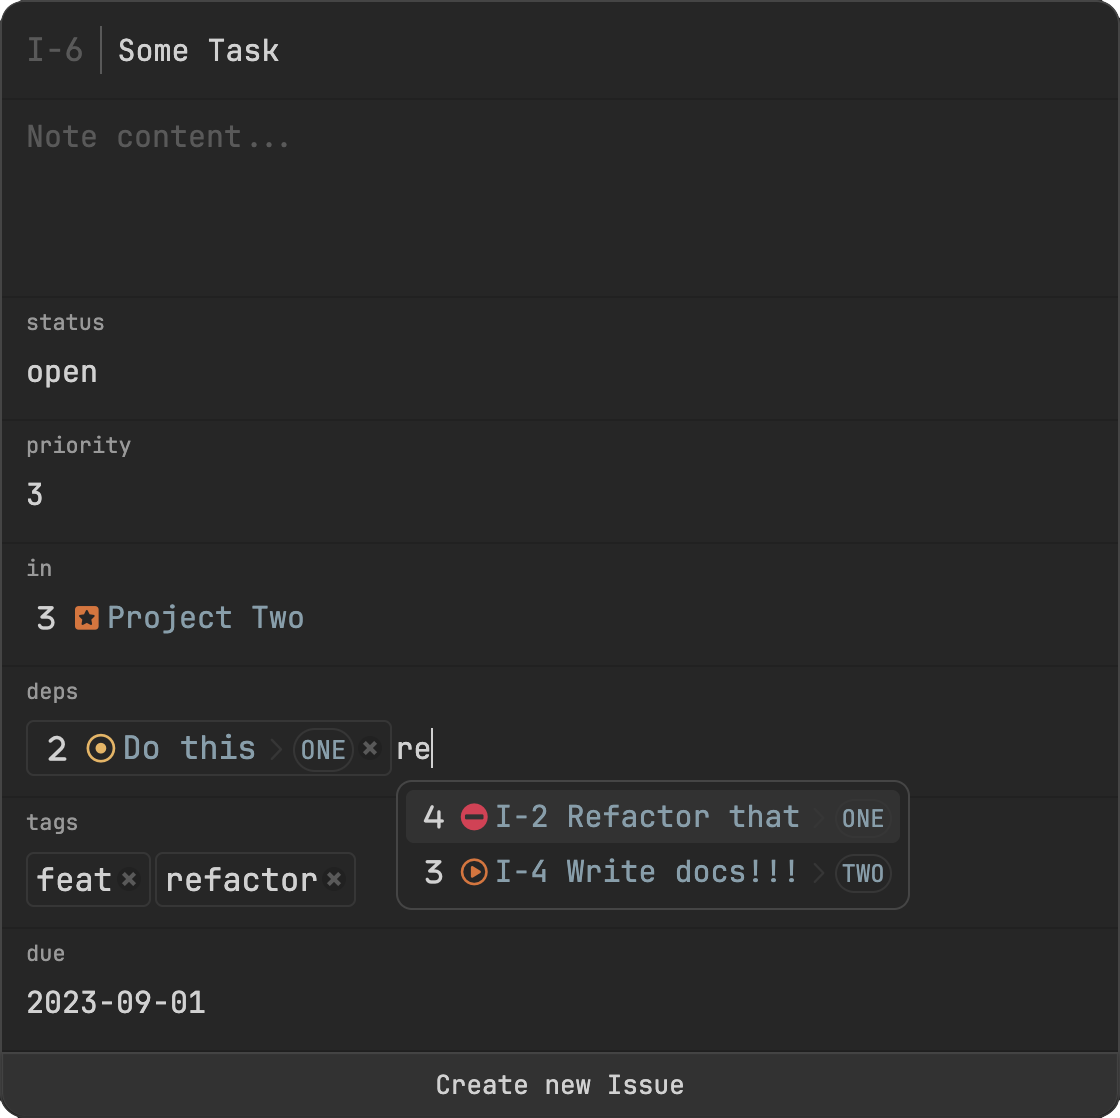The width and height of the screenshot is (1120, 1118).
Task: Click into the Note content area
Action: pyautogui.click(x=560, y=198)
